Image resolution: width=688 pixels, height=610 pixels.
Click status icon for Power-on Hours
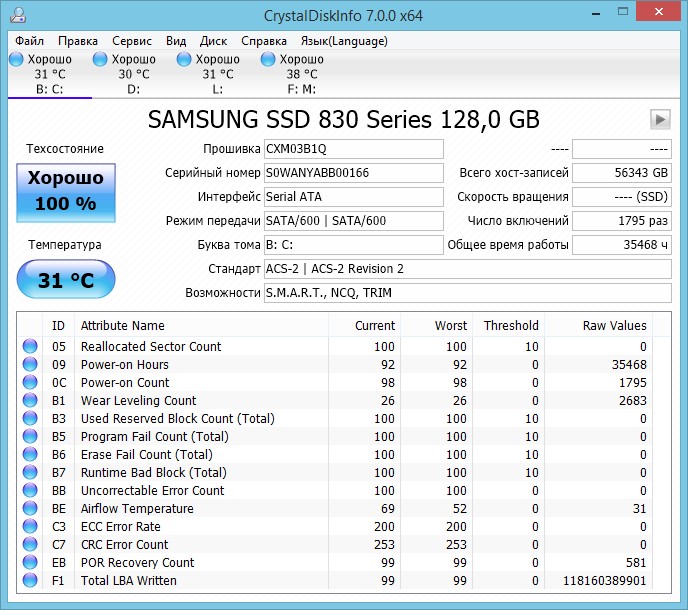[30, 364]
